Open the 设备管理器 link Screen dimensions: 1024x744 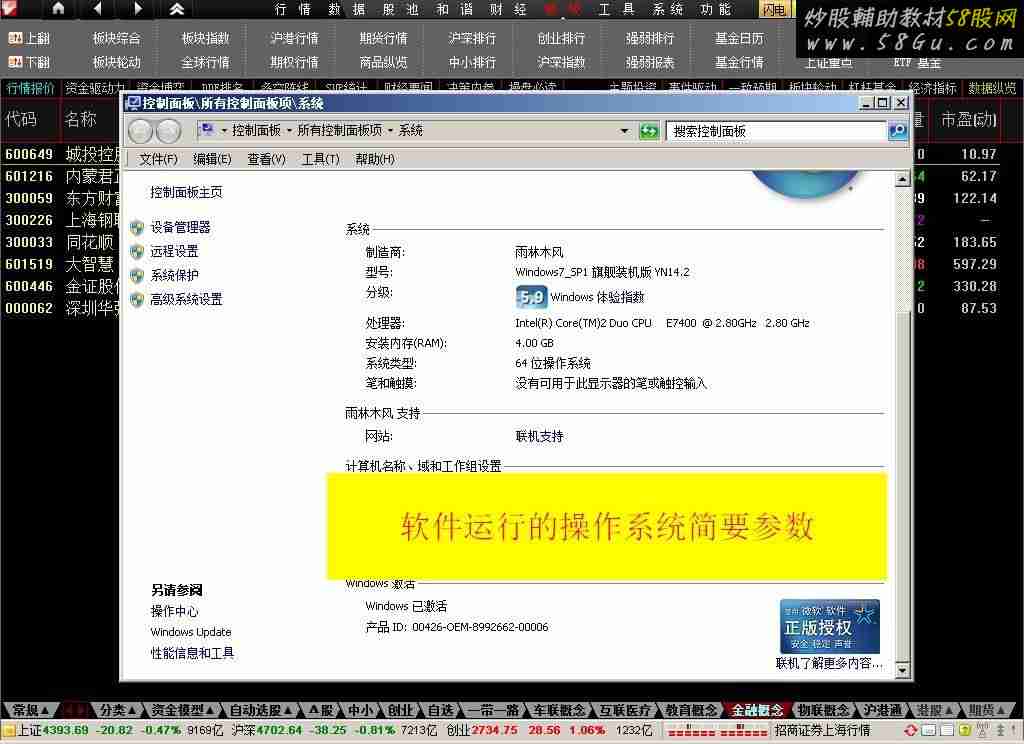180,227
